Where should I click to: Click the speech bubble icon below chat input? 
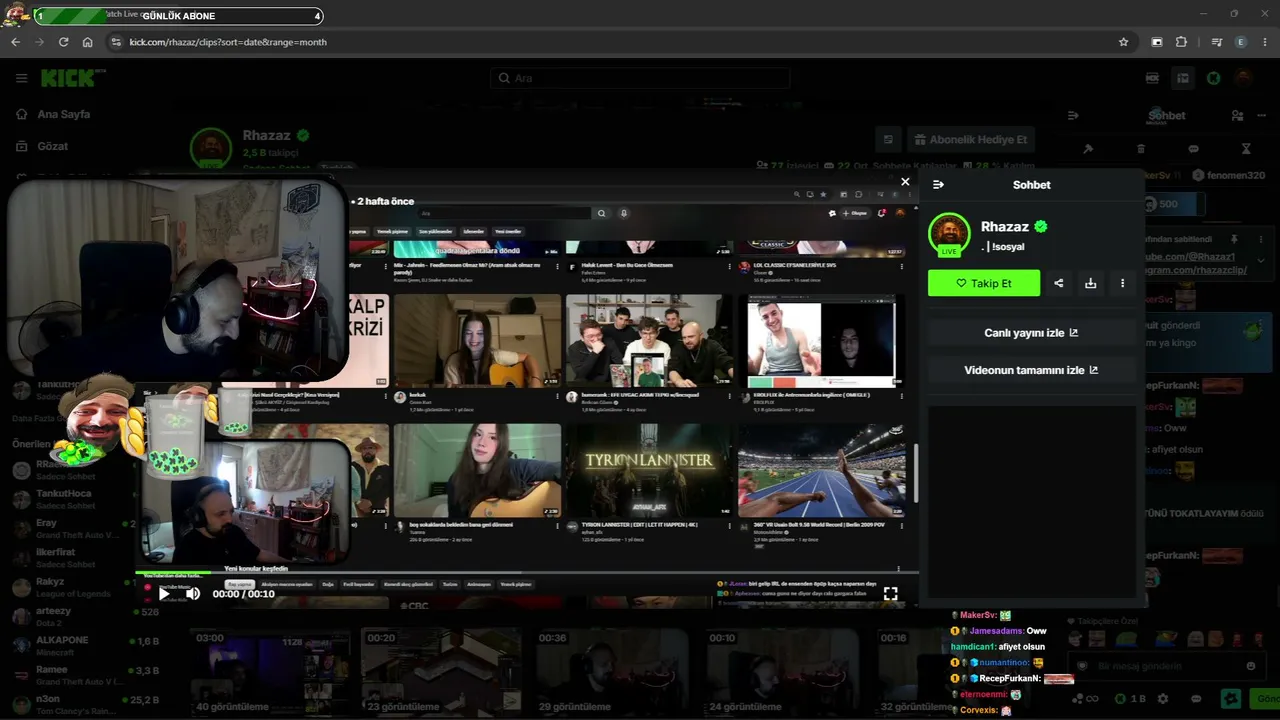1196,699
